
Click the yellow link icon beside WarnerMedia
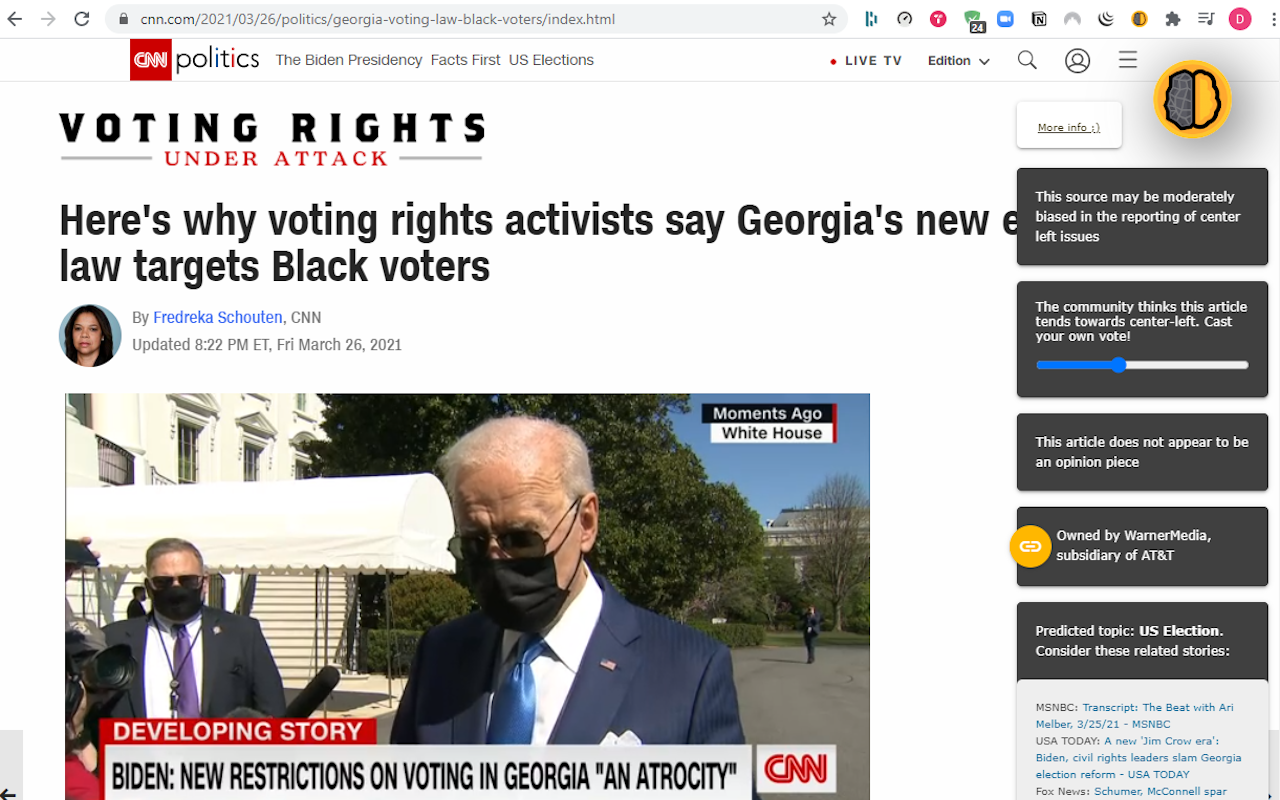point(1030,546)
